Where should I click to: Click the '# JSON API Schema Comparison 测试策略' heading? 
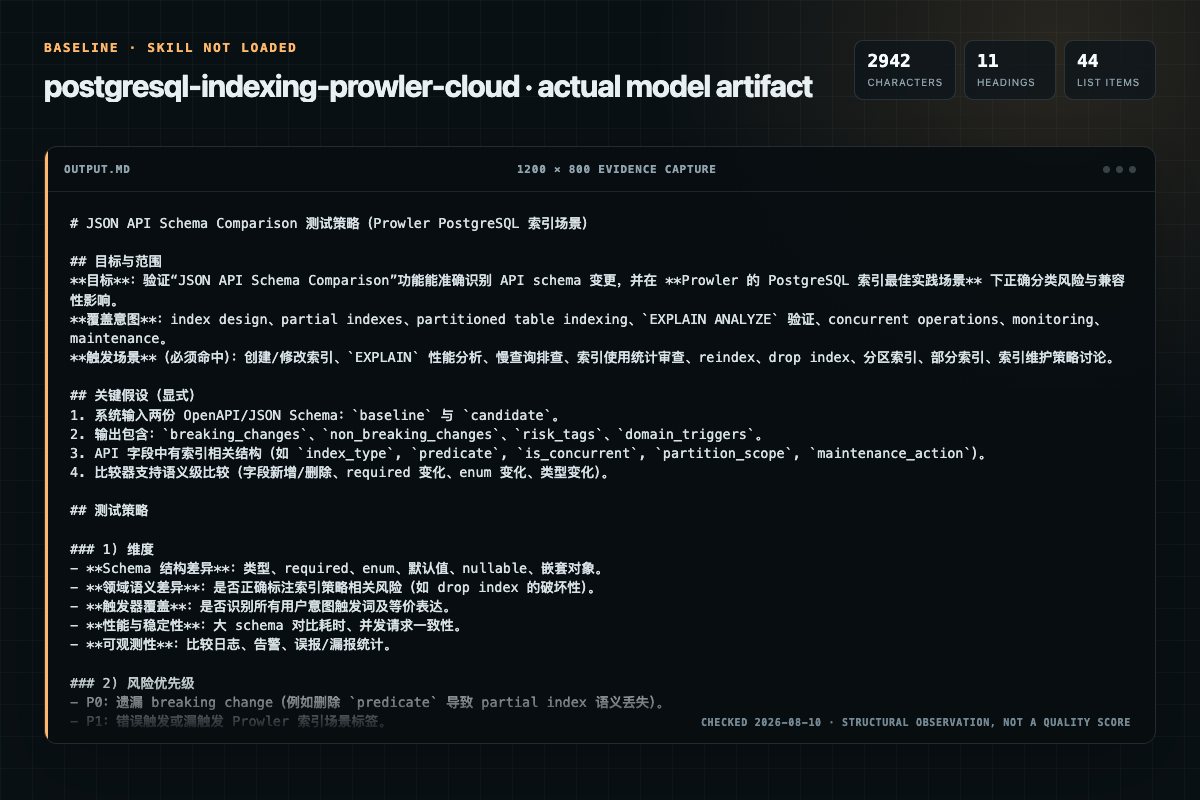coord(329,223)
